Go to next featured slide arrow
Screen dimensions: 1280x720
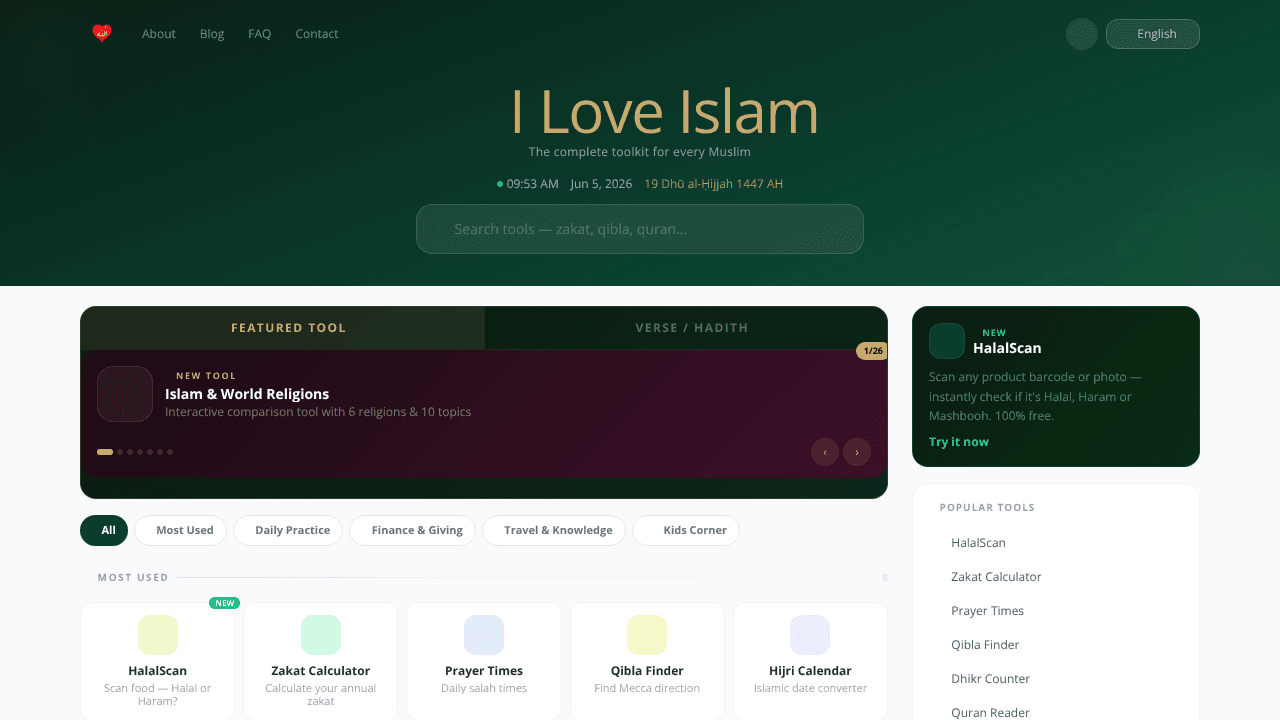point(857,452)
